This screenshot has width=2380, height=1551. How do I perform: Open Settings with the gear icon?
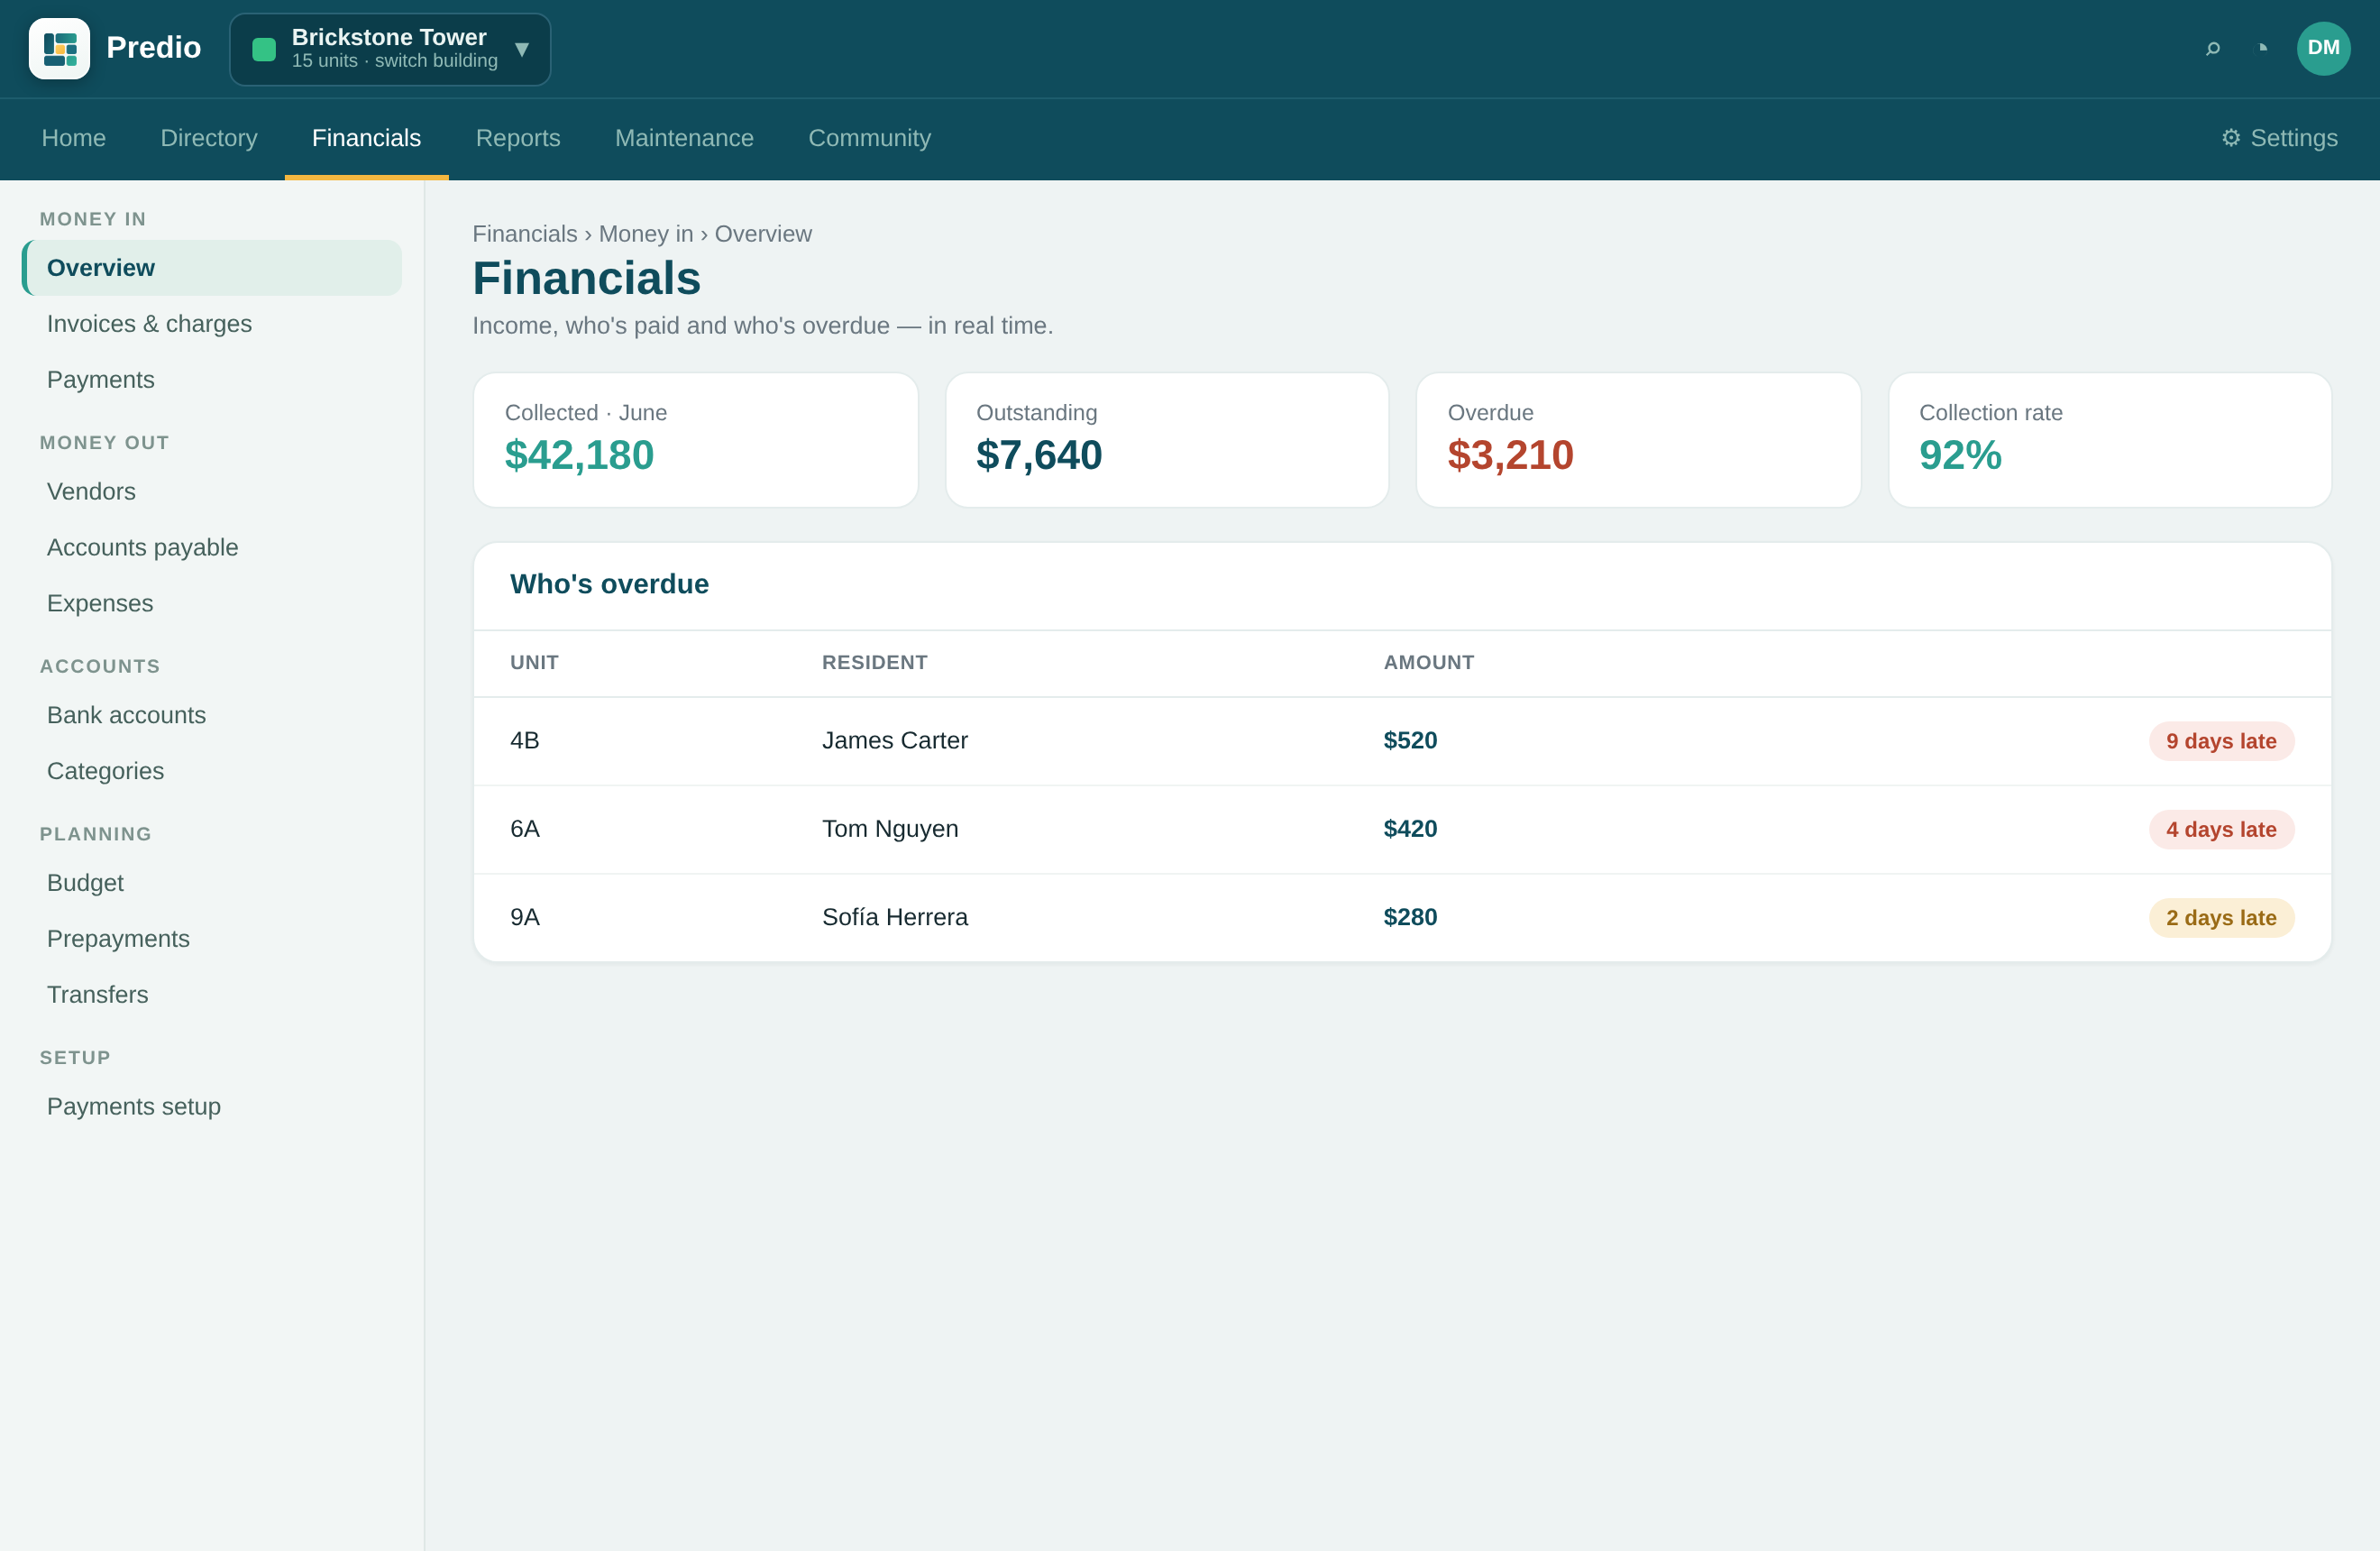point(2279,138)
